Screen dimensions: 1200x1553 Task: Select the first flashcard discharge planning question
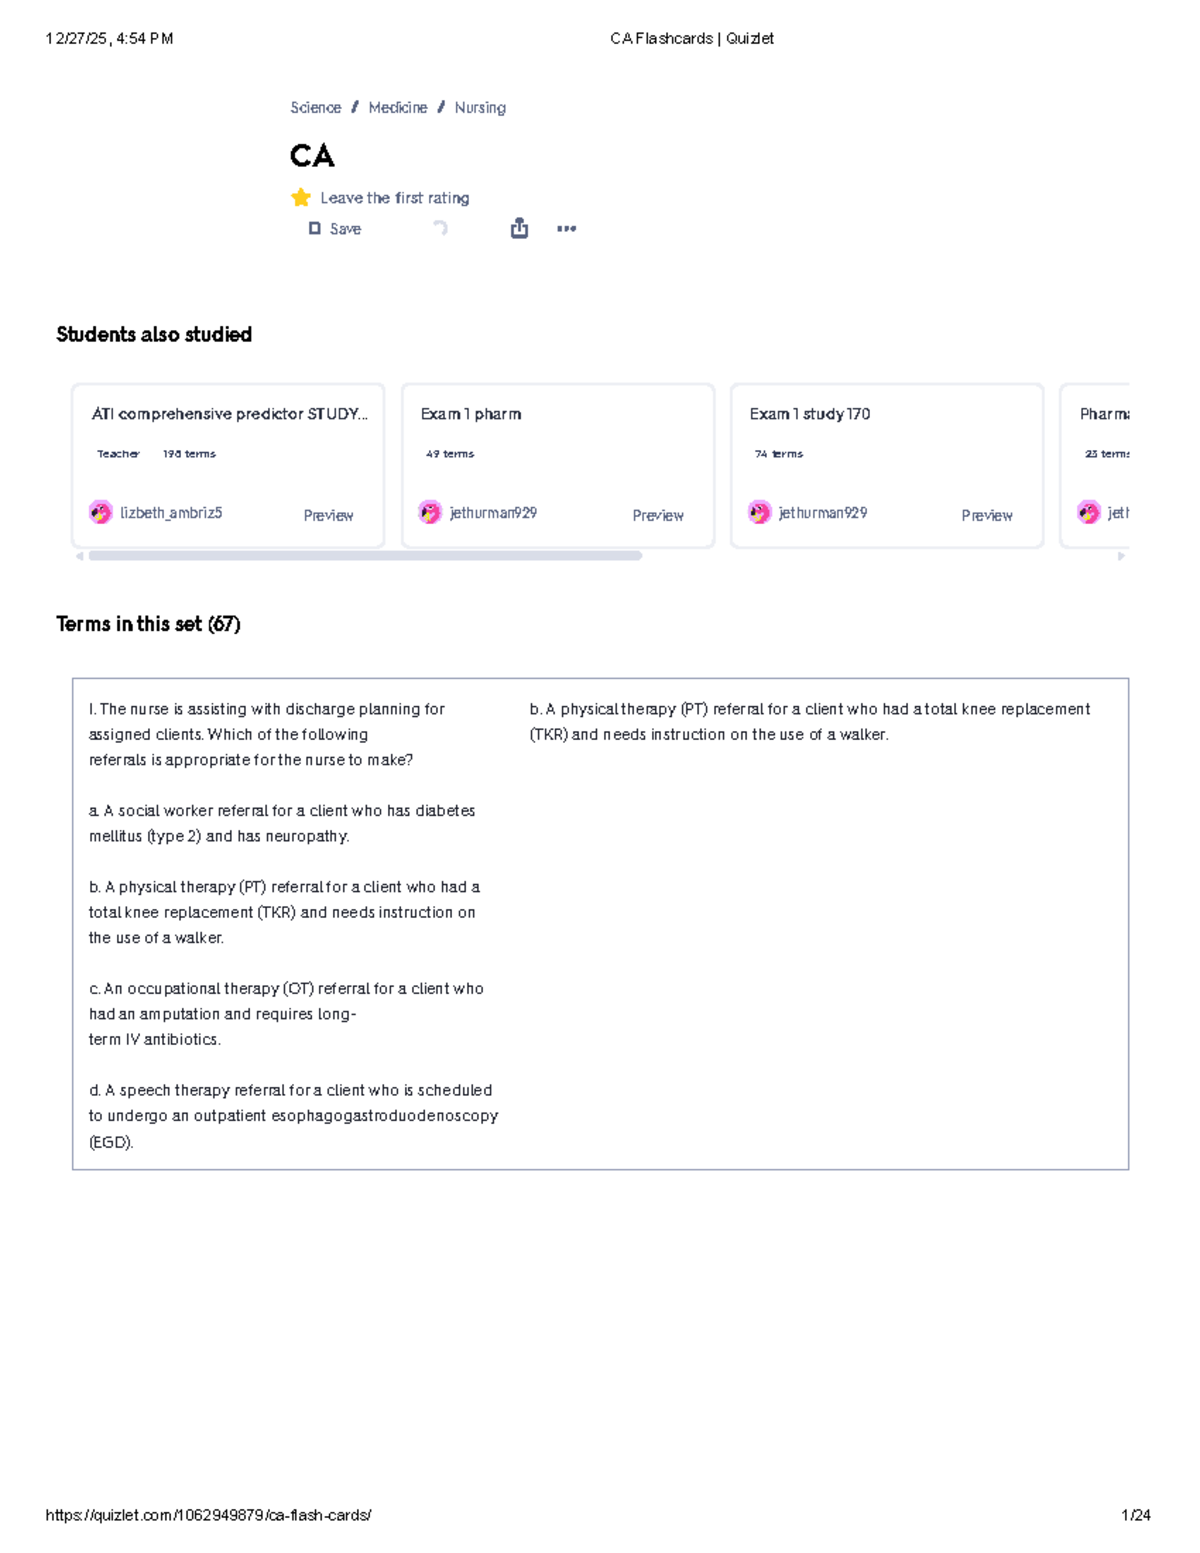tap(293, 925)
